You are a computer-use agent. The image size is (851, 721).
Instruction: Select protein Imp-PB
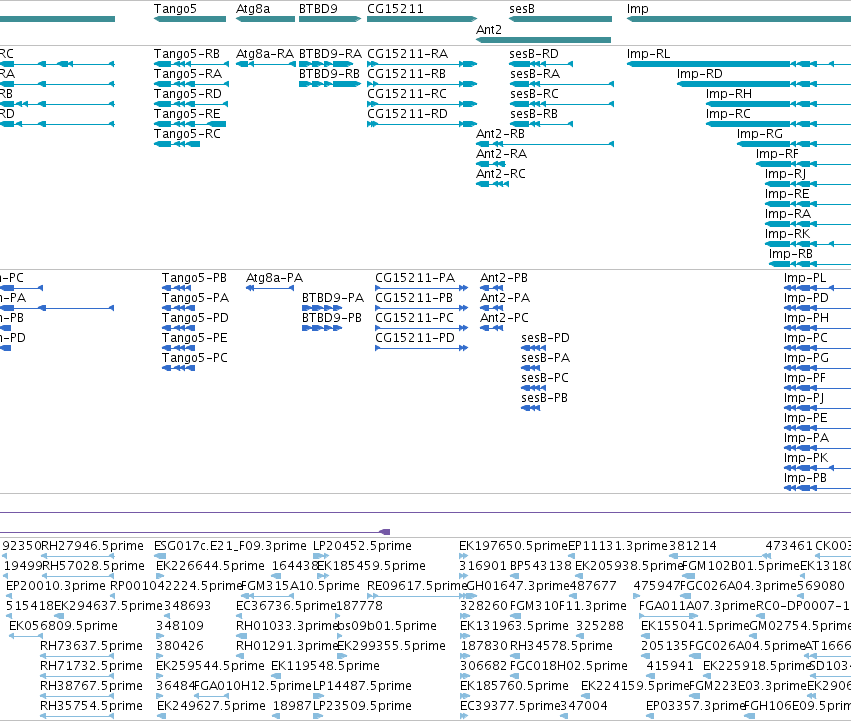(817, 489)
